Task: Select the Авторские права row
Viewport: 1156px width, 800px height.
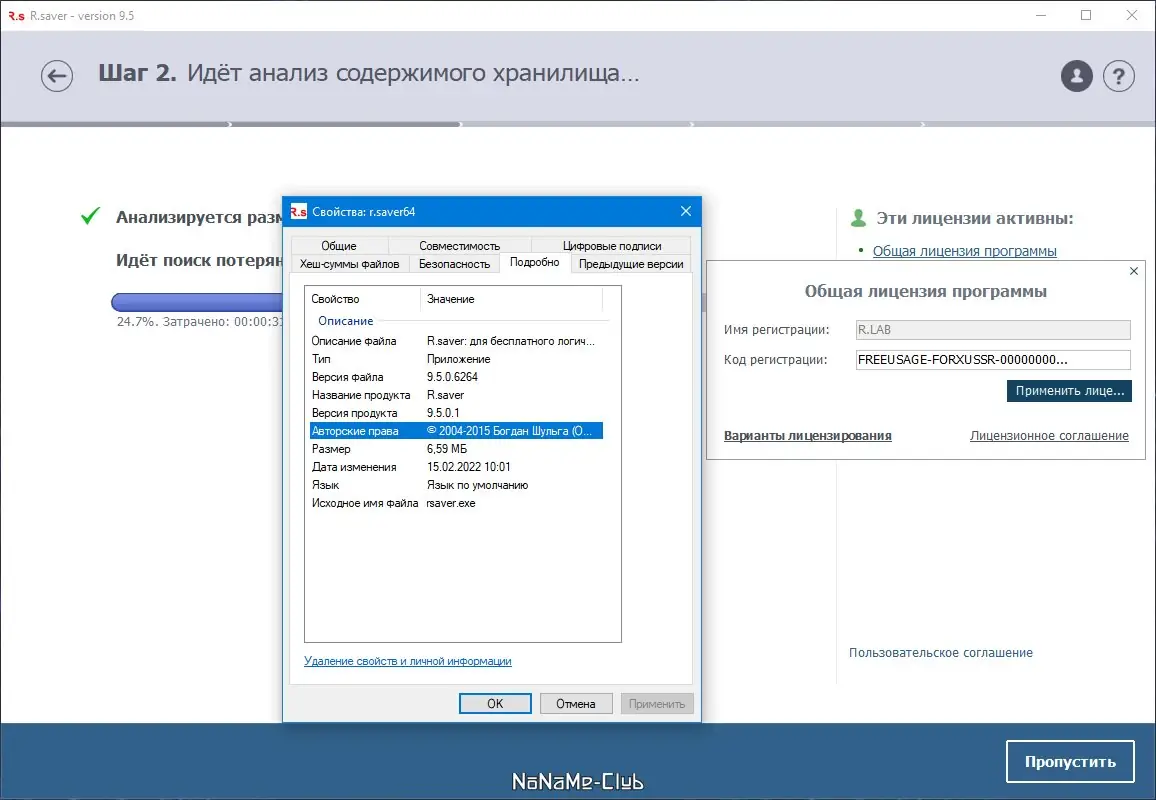Action: [x=456, y=431]
